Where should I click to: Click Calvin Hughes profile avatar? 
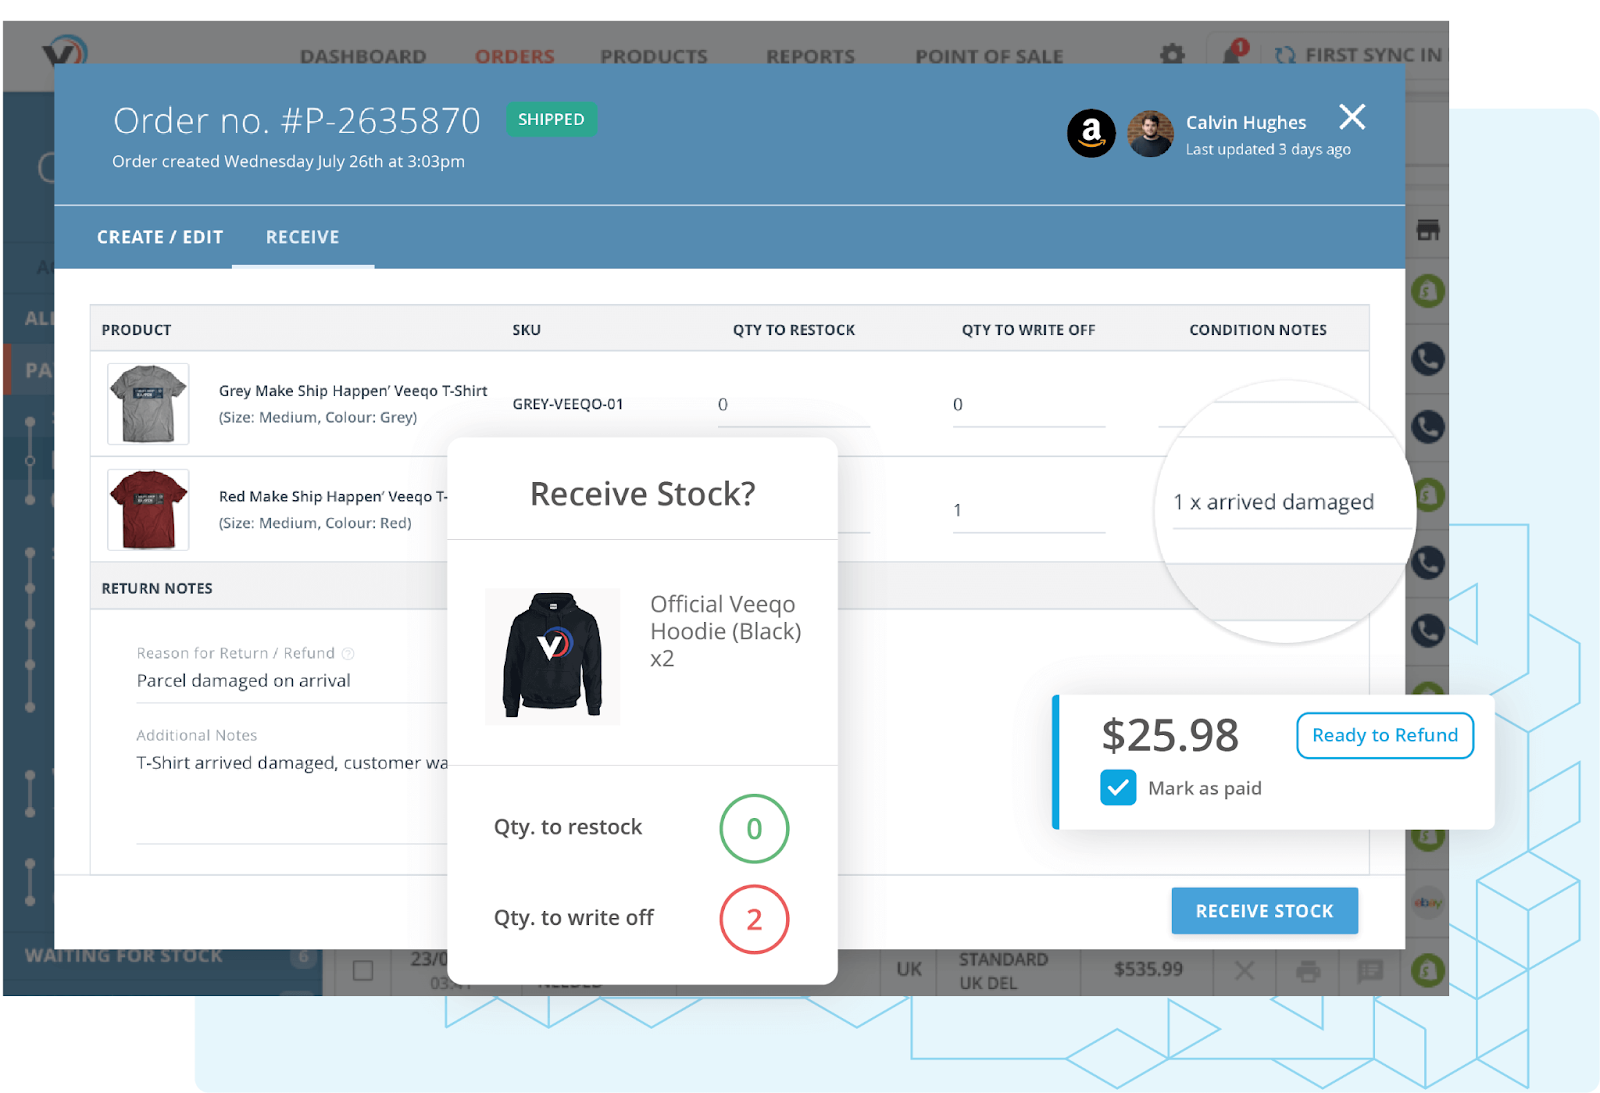1150,133
